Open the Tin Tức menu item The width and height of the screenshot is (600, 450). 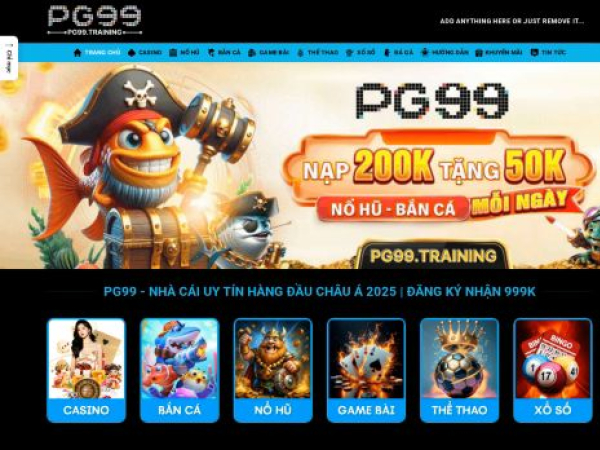(x=548, y=52)
